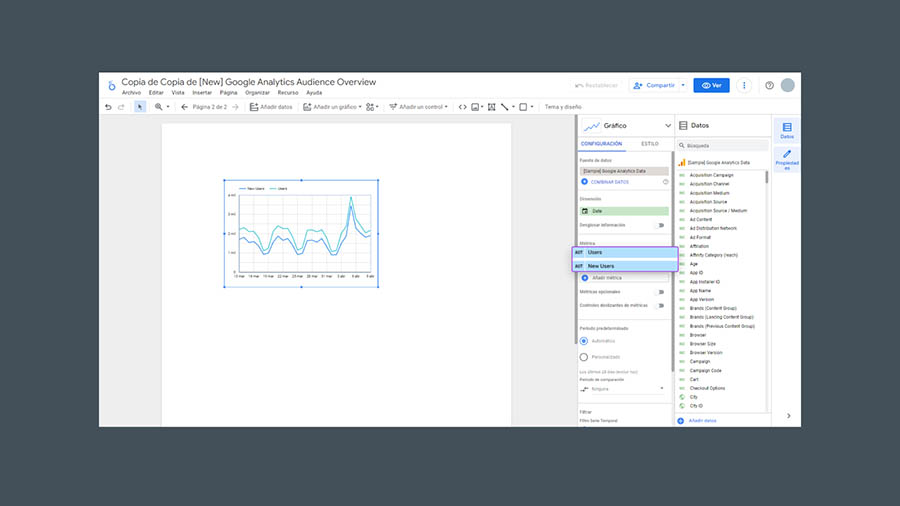Open the Organizar menu
Viewport: 900px width, 506px height.
coord(257,93)
